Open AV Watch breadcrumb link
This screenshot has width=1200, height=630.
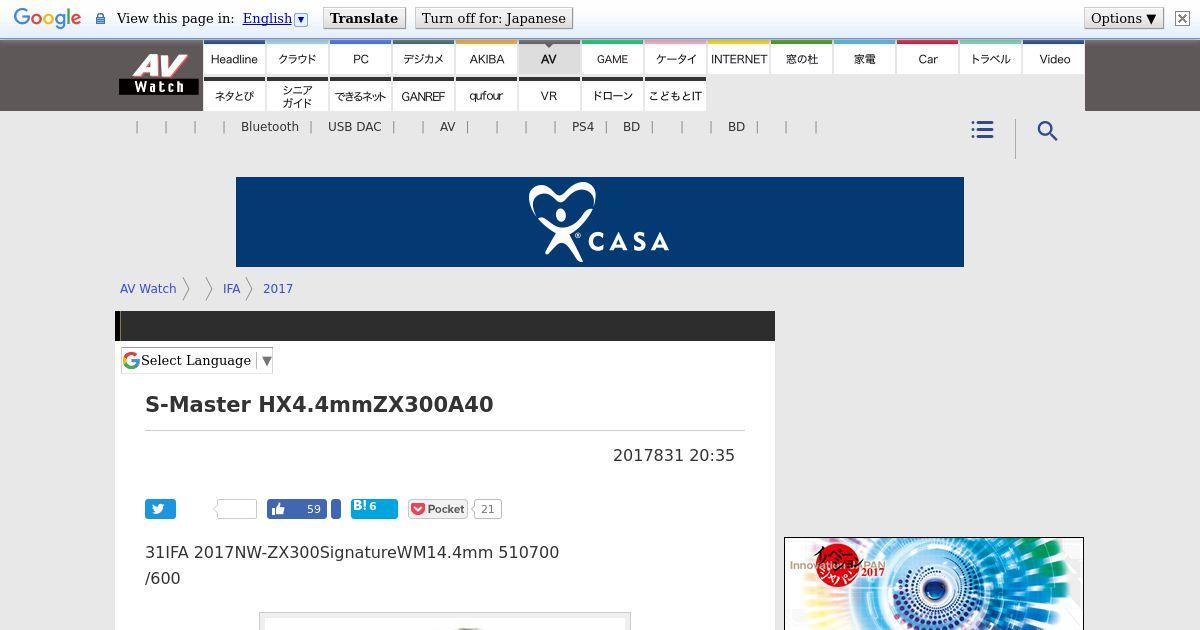pos(148,288)
